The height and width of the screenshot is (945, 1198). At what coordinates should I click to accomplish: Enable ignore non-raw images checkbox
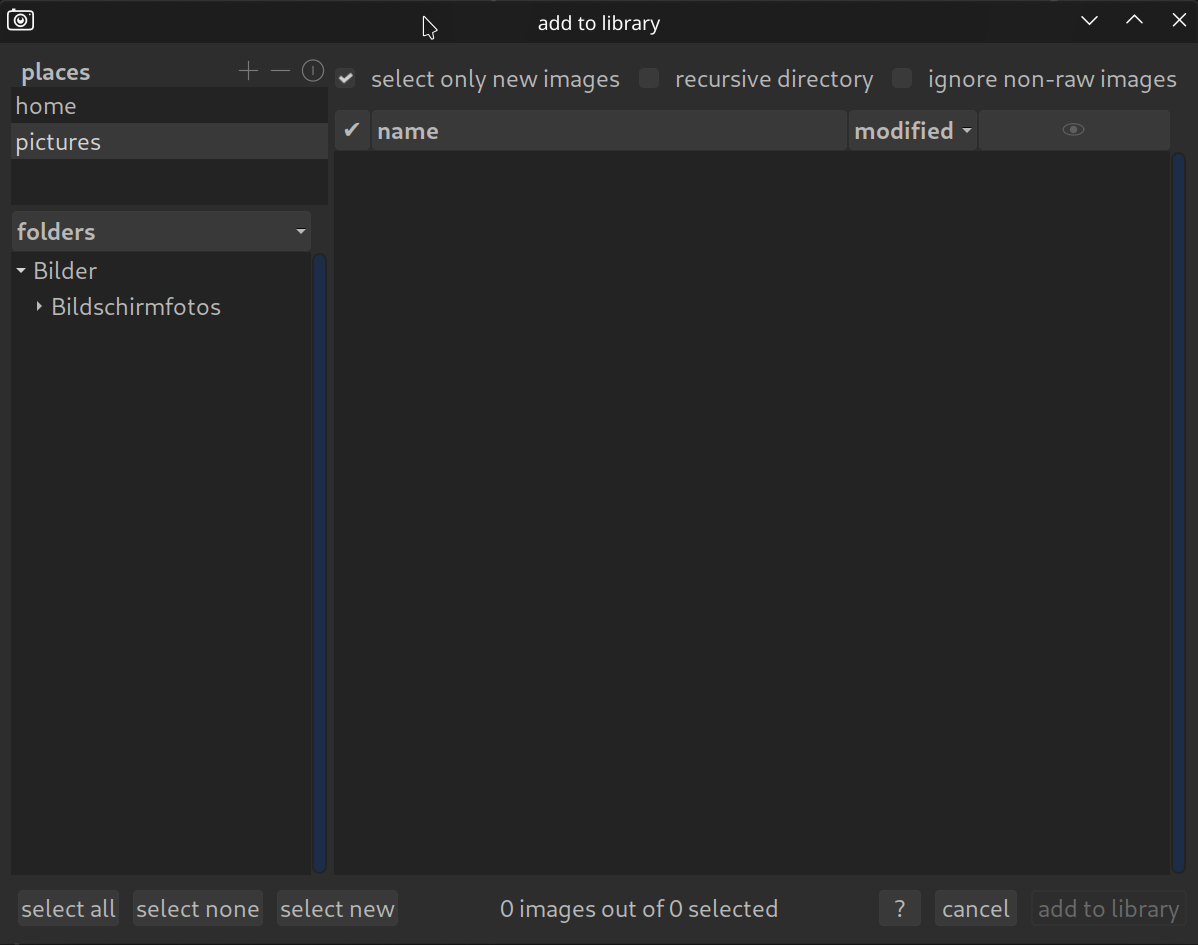(x=903, y=79)
